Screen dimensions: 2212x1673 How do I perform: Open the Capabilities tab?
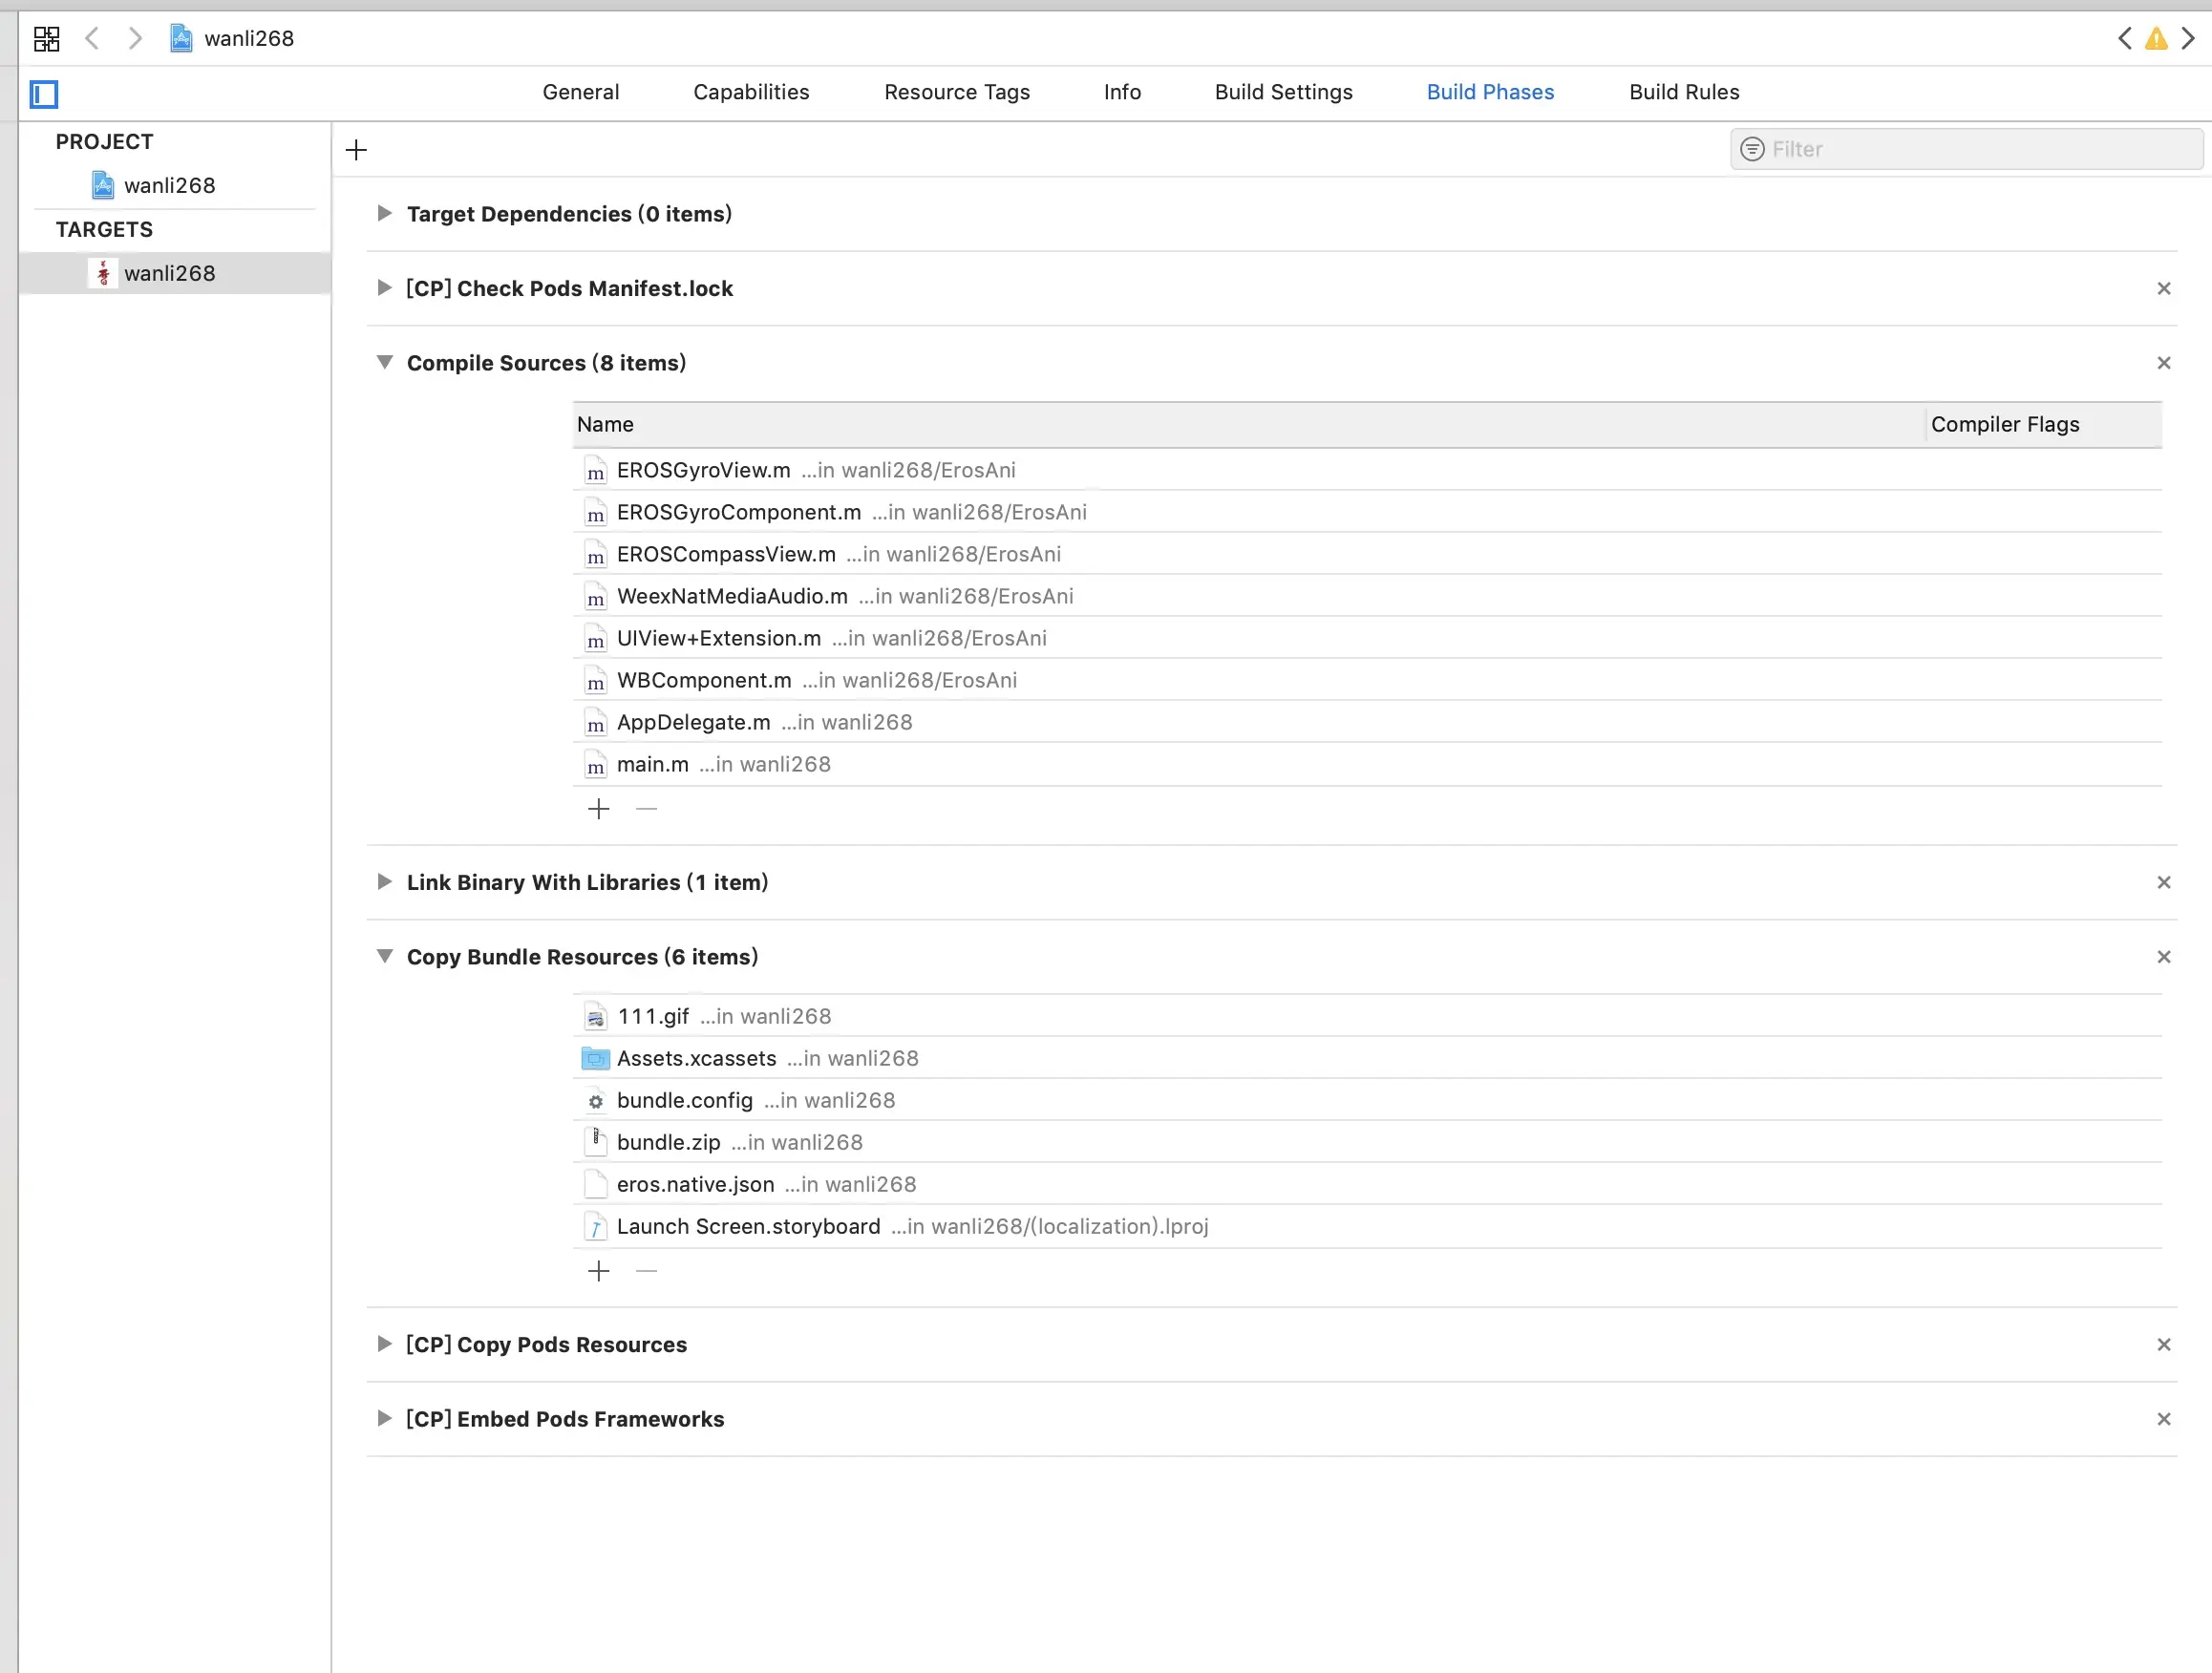pos(751,92)
